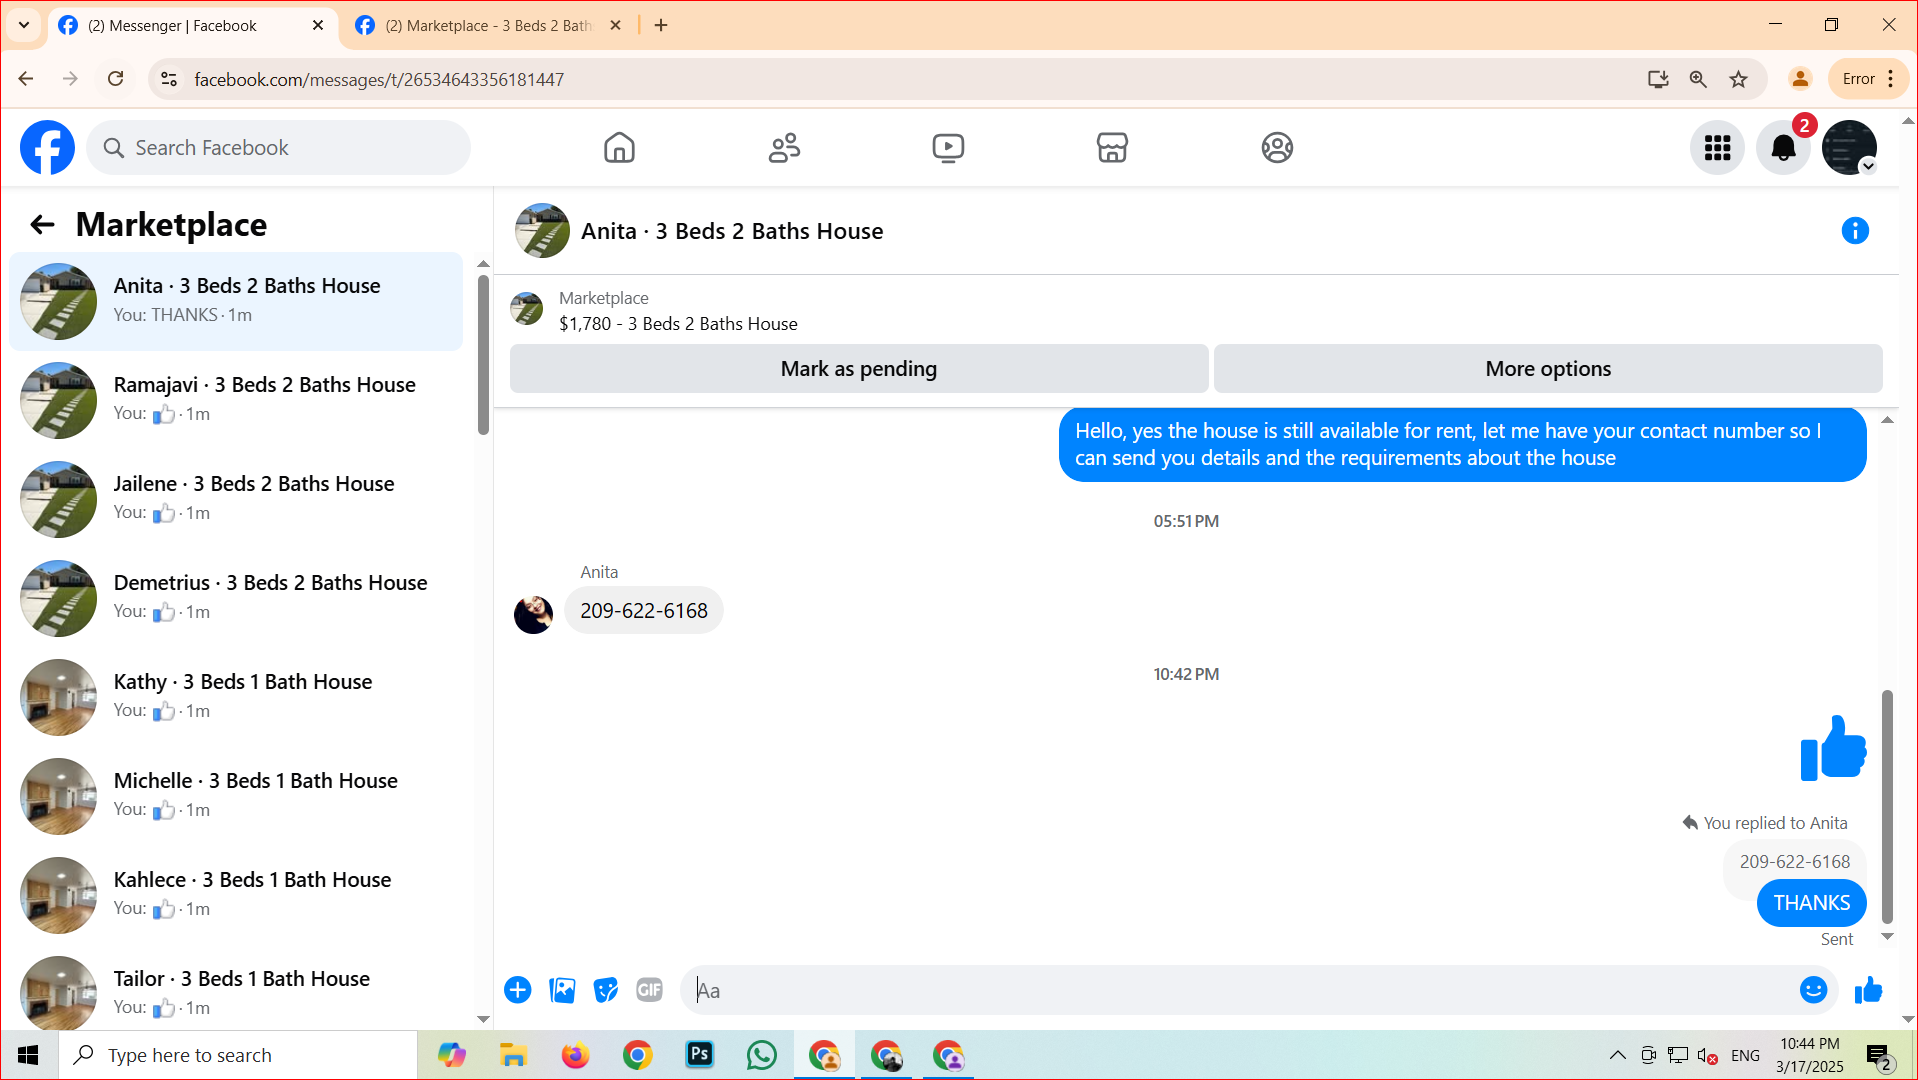Open the Marketplace storefront icon
Screen dimensions: 1918x1080
point(1112,148)
